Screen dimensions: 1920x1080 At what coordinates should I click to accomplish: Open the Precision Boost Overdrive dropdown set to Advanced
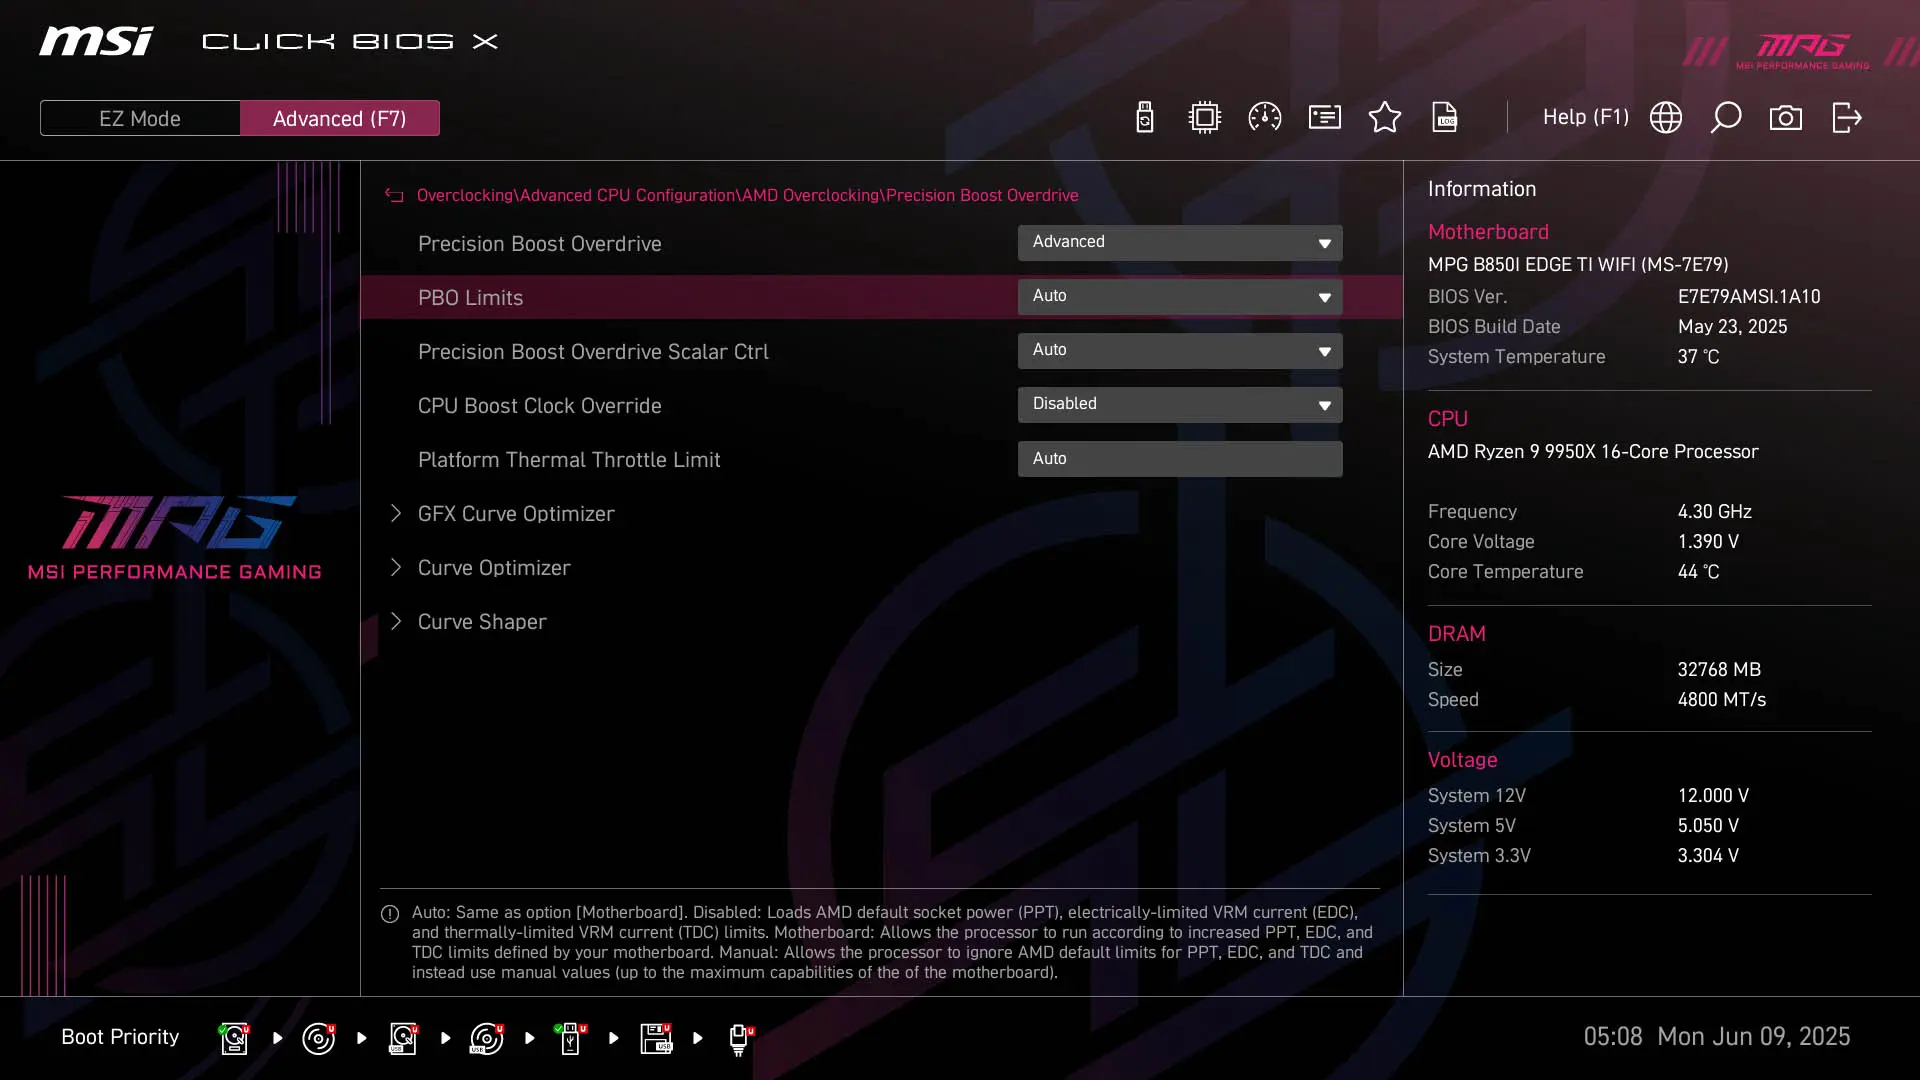(1180, 242)
